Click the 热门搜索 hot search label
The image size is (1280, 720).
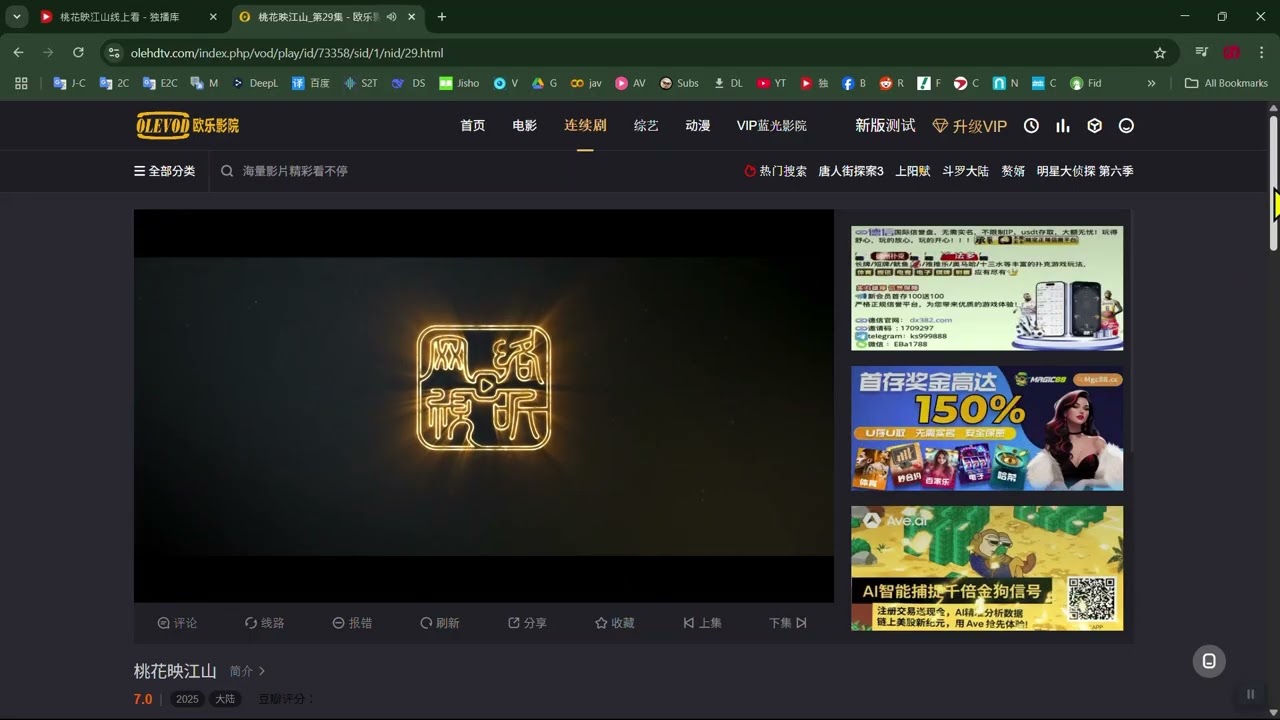pyautogui.click(x=775, y=171)
